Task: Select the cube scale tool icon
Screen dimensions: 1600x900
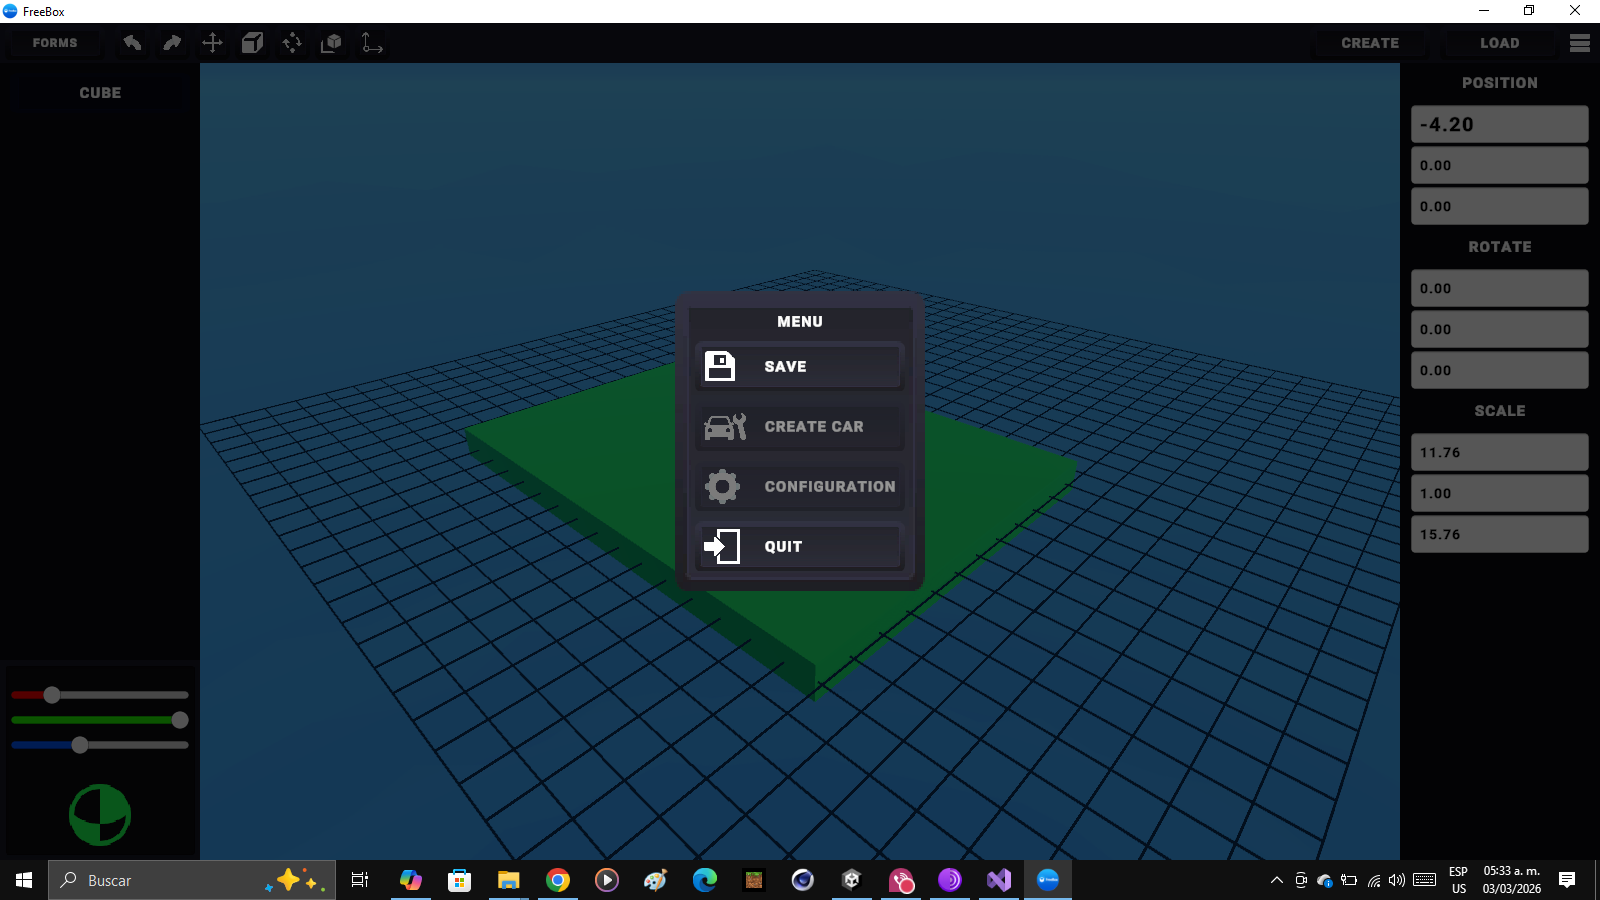Action: click(x=252, y=43)
